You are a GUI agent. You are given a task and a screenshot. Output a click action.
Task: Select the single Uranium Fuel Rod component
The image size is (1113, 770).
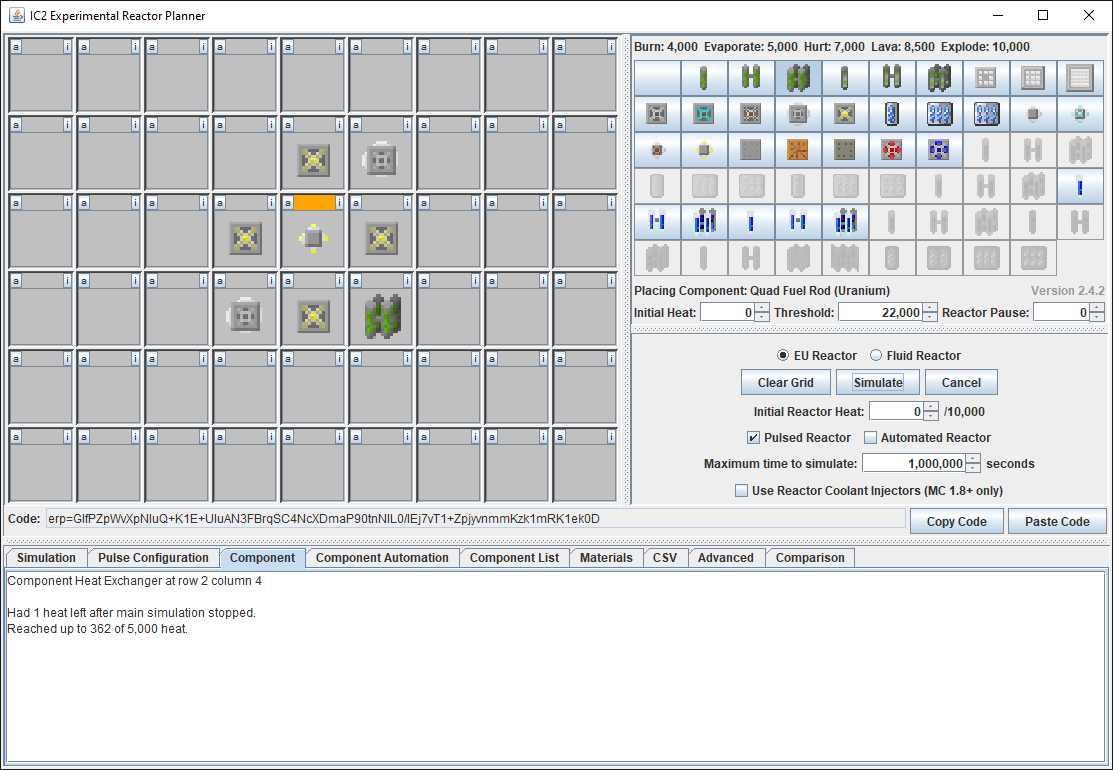point(704,78)
